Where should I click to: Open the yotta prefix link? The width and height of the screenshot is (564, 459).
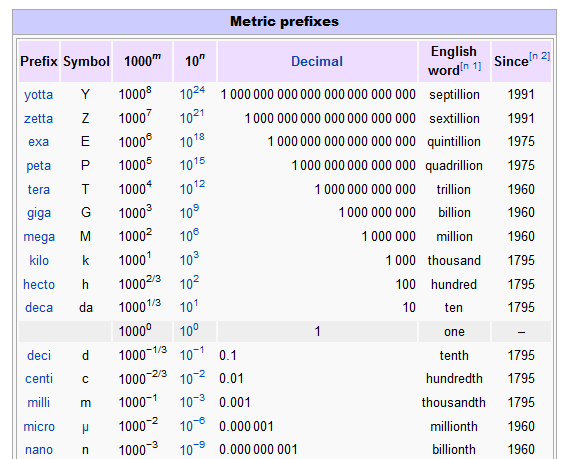click(38, 95)
